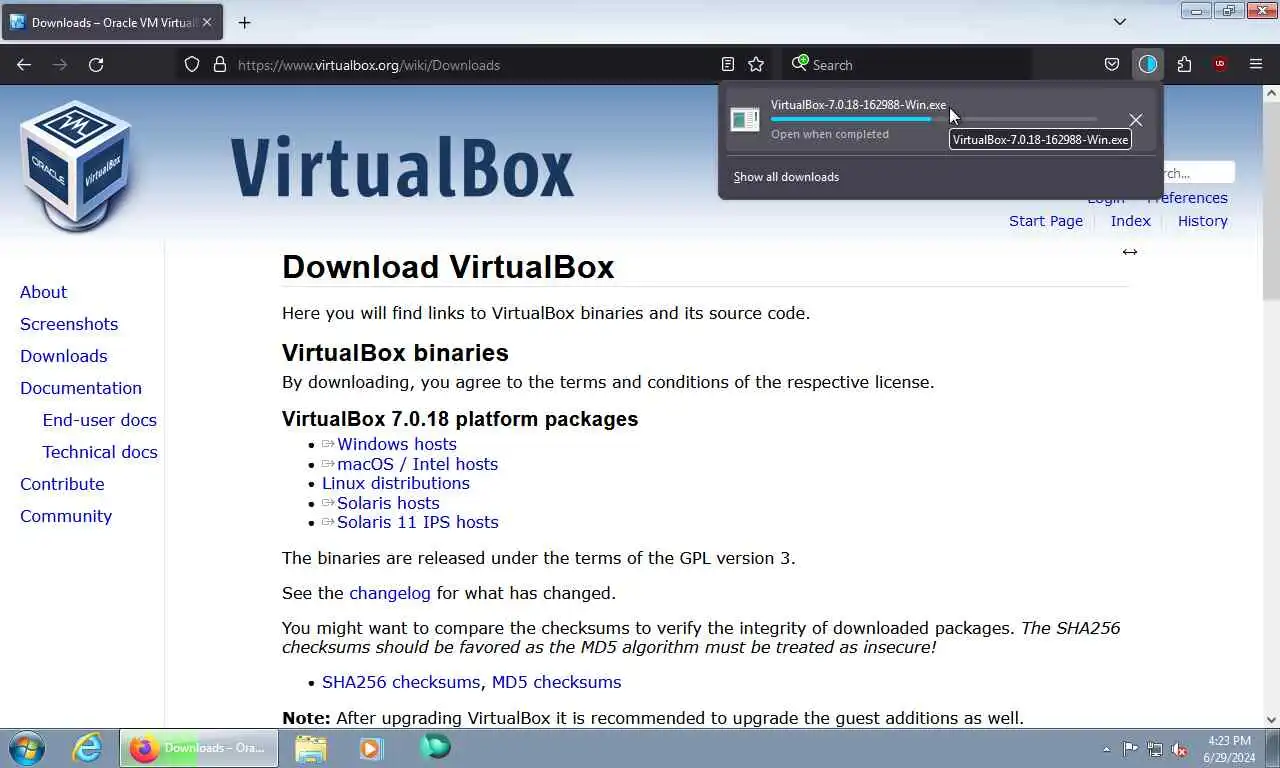
Task: Open the extensions puzzle icon
Action: [1184, 64]
